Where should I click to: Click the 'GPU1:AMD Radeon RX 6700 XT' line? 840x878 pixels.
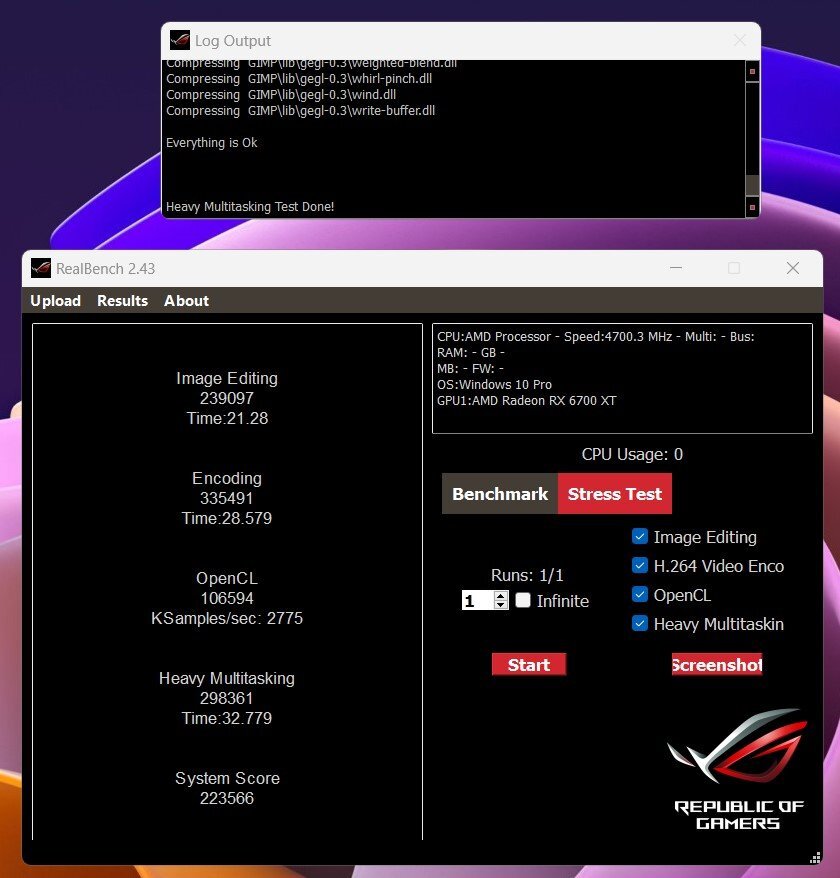(x=526, y=401)
